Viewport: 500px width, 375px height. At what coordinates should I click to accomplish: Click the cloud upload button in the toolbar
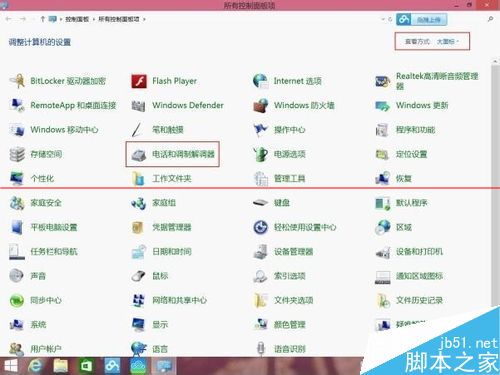point(421,20)
